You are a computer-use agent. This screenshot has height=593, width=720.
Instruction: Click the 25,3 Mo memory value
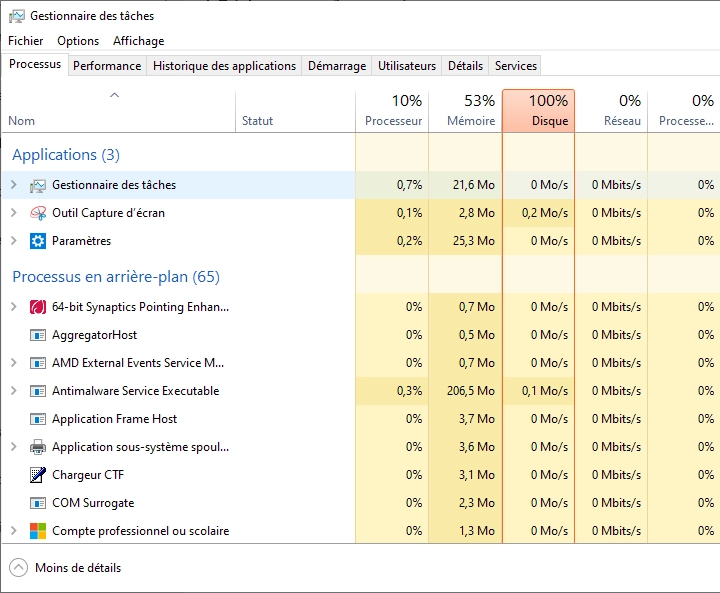point(473,241)
